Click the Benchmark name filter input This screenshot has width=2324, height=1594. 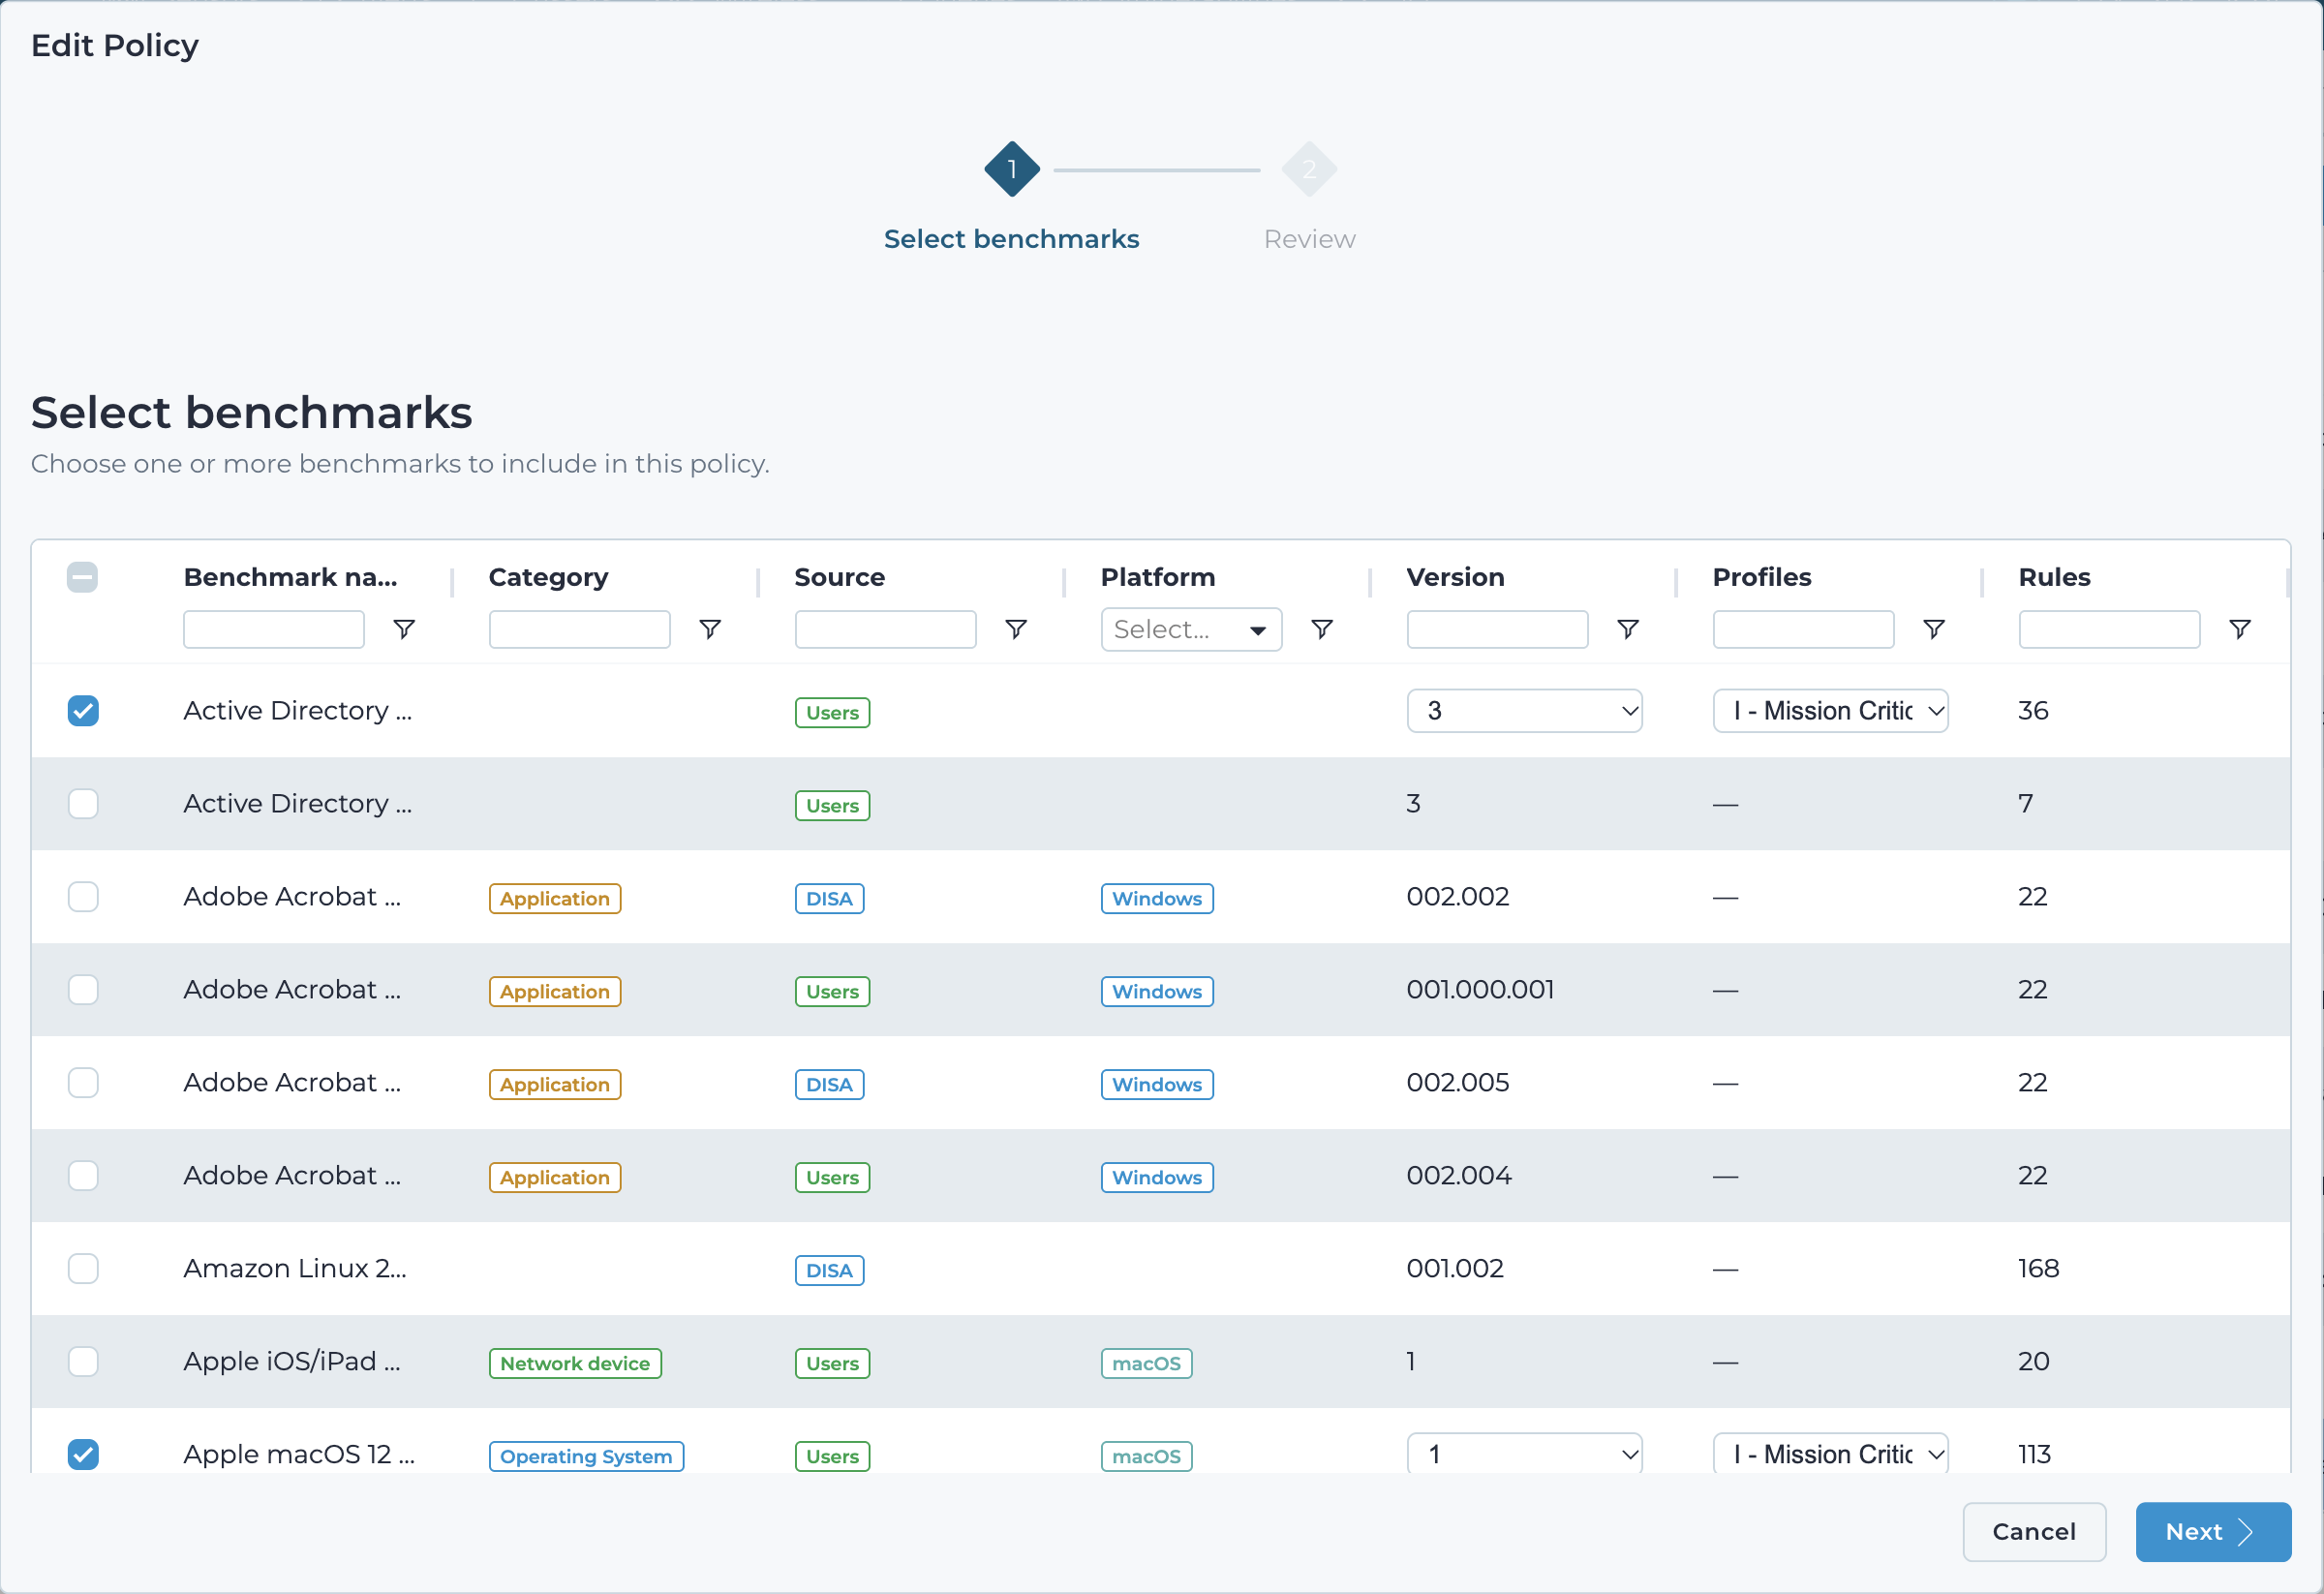[274, 630]
